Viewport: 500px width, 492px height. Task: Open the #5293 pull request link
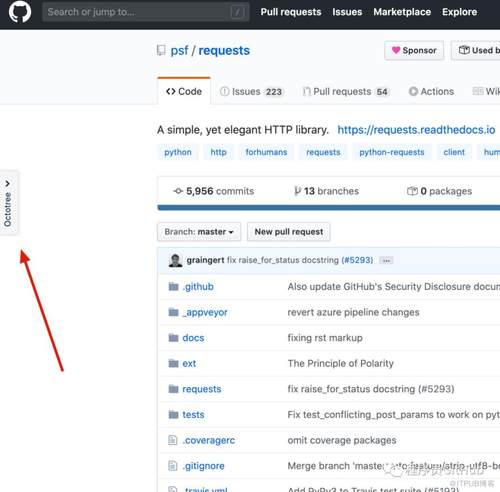coord(357,260)
